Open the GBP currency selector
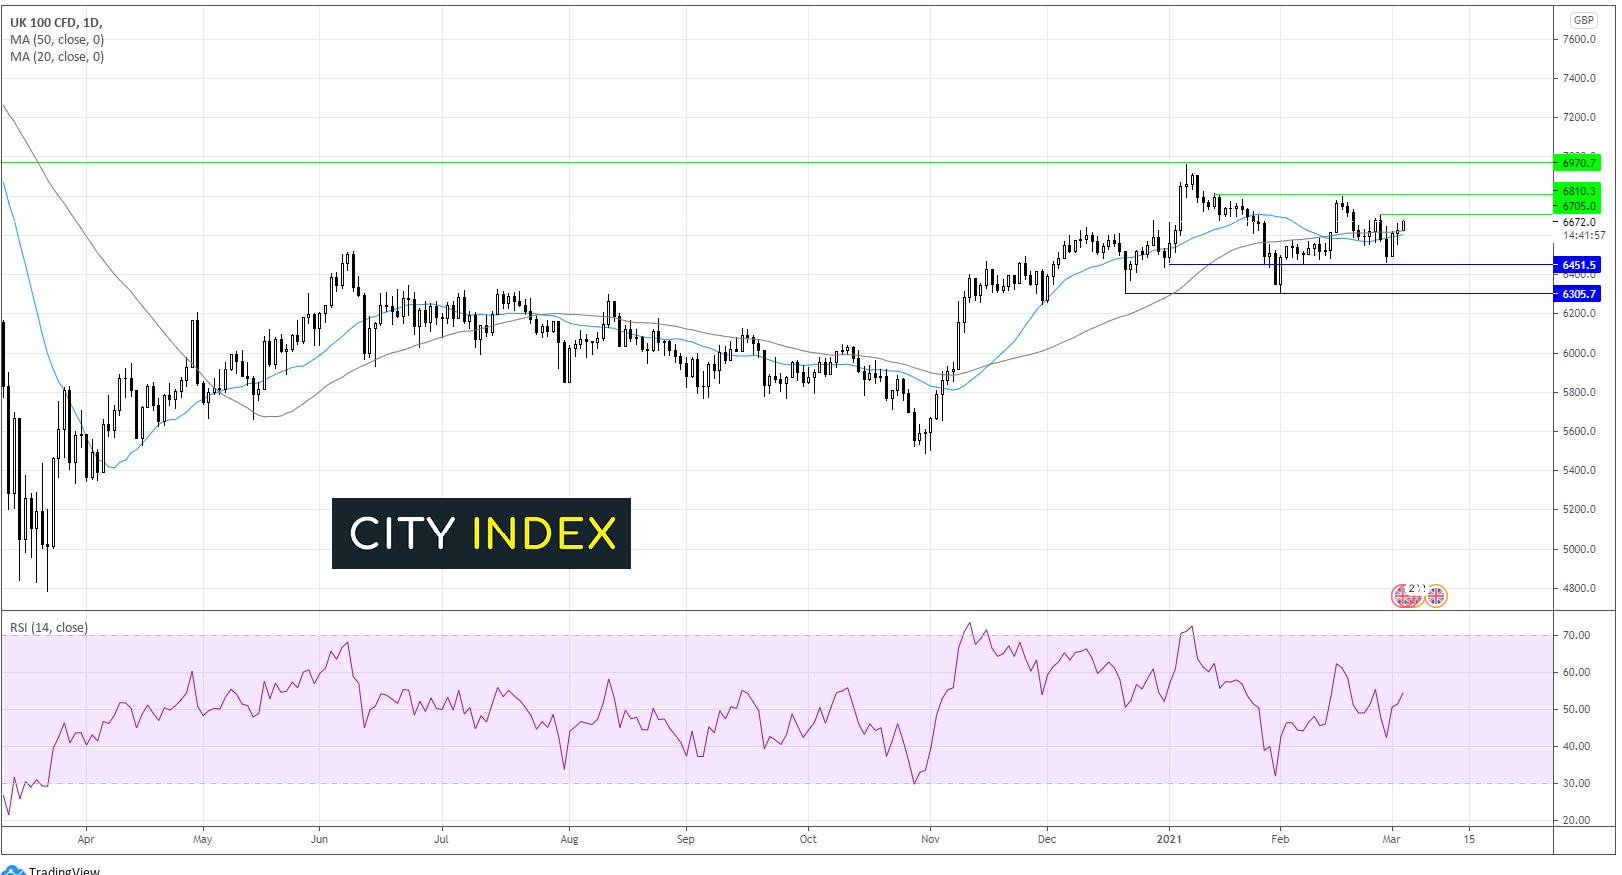1622x875 pixels. [1583, 20]
